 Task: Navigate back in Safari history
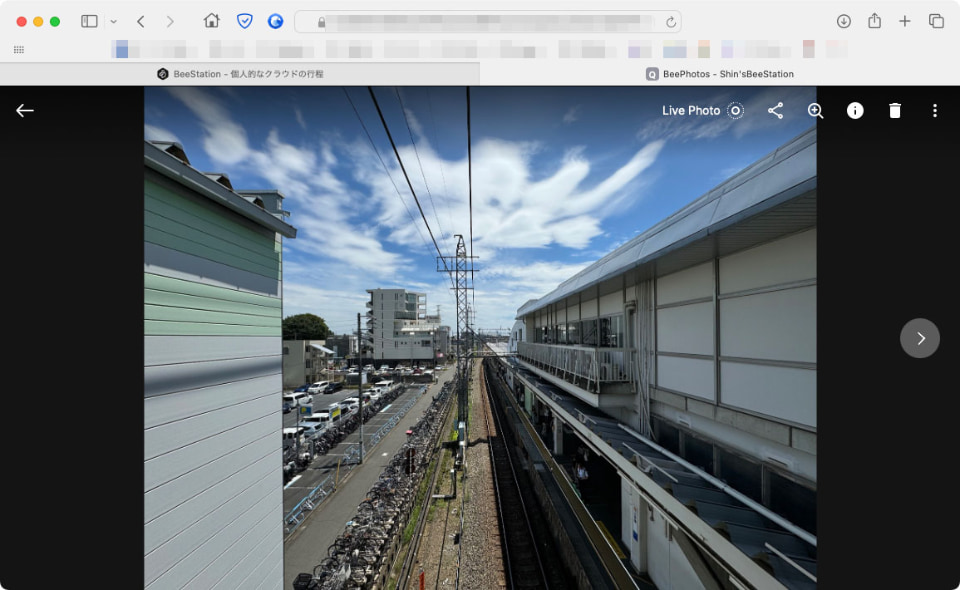coord(141,21)
